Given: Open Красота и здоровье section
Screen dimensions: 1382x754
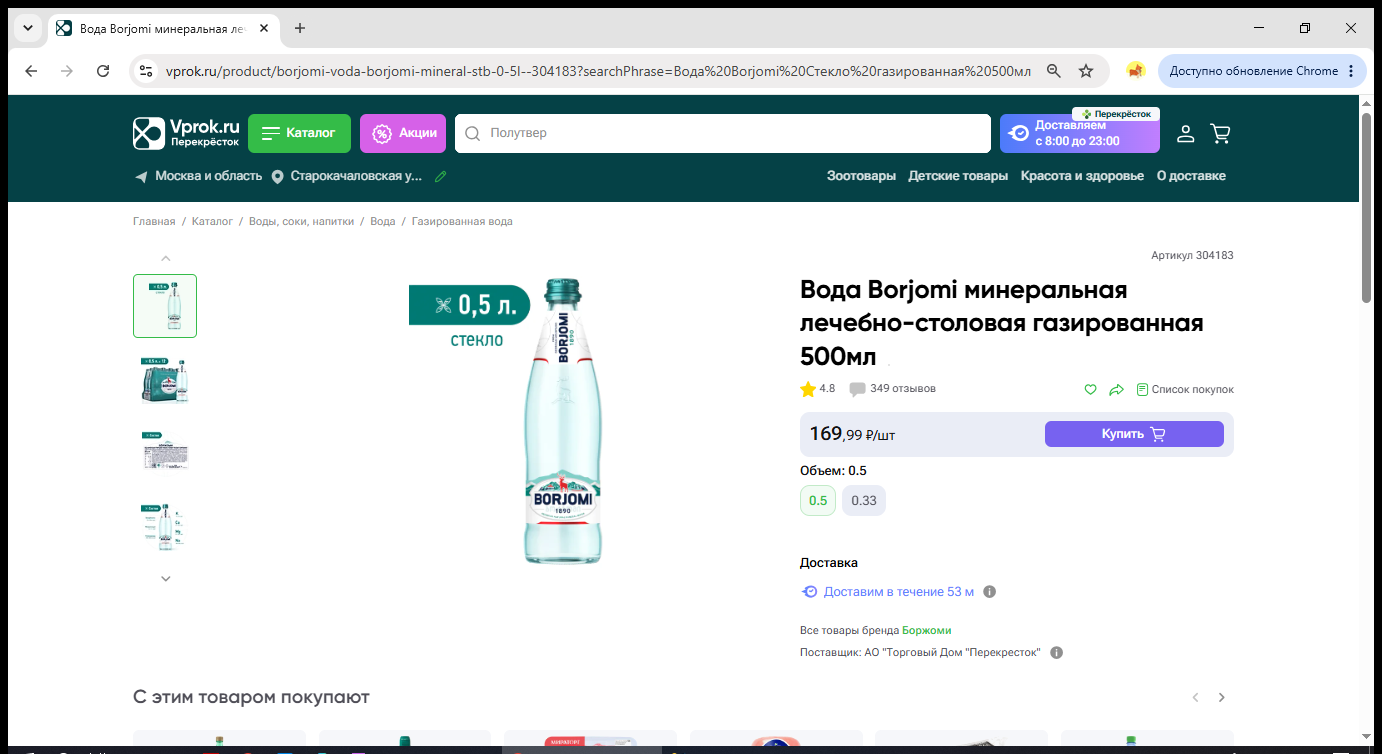Looking at the screenshot, I should pos(1082,176).
